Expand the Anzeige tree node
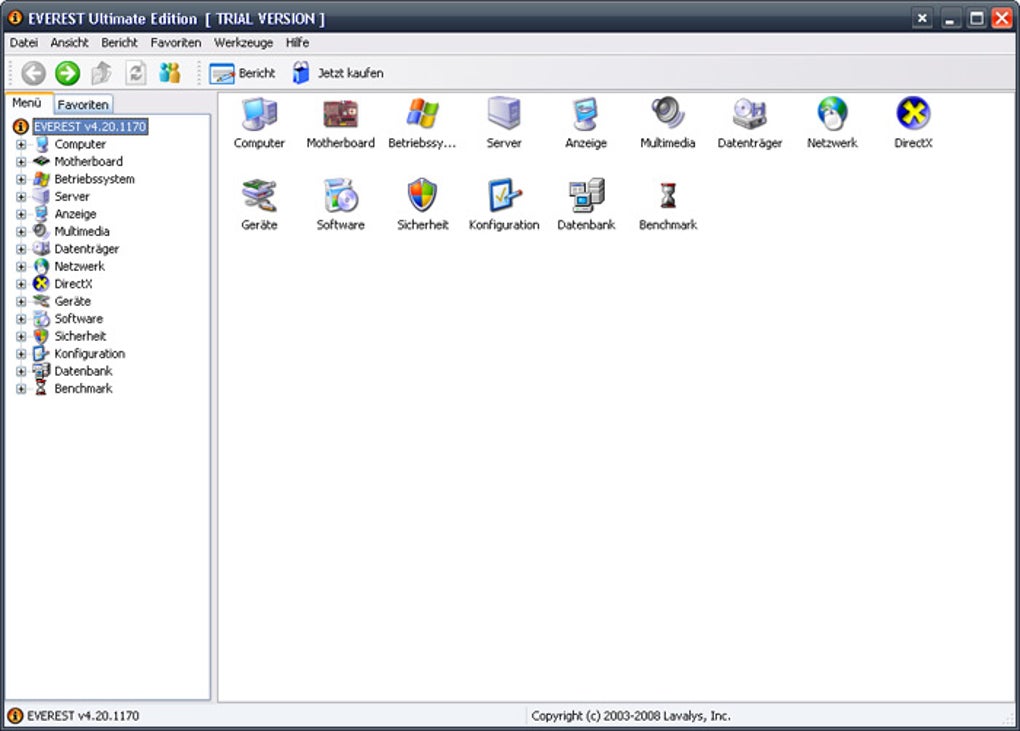 click(21, 215)
